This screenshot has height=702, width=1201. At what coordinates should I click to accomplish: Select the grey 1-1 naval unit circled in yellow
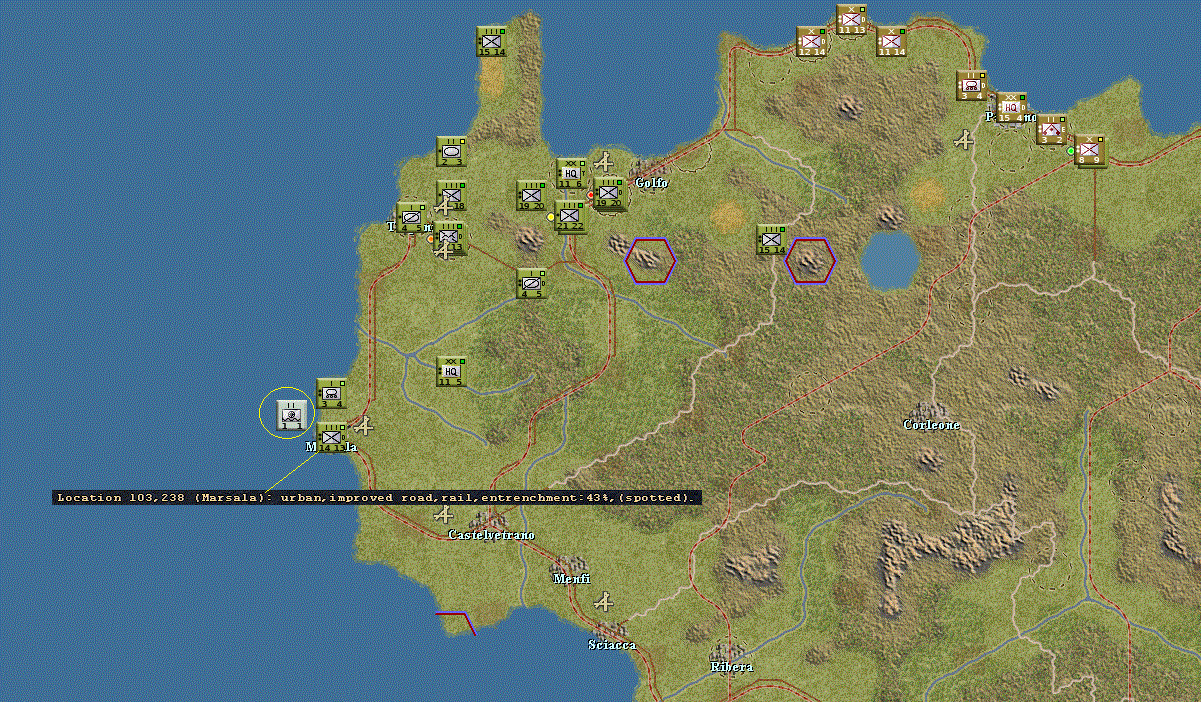[x=291, y=413]
